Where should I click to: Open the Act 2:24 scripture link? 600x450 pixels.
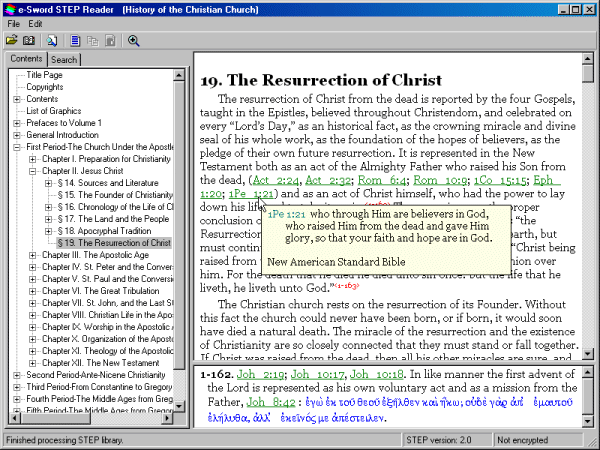(275, 180)
